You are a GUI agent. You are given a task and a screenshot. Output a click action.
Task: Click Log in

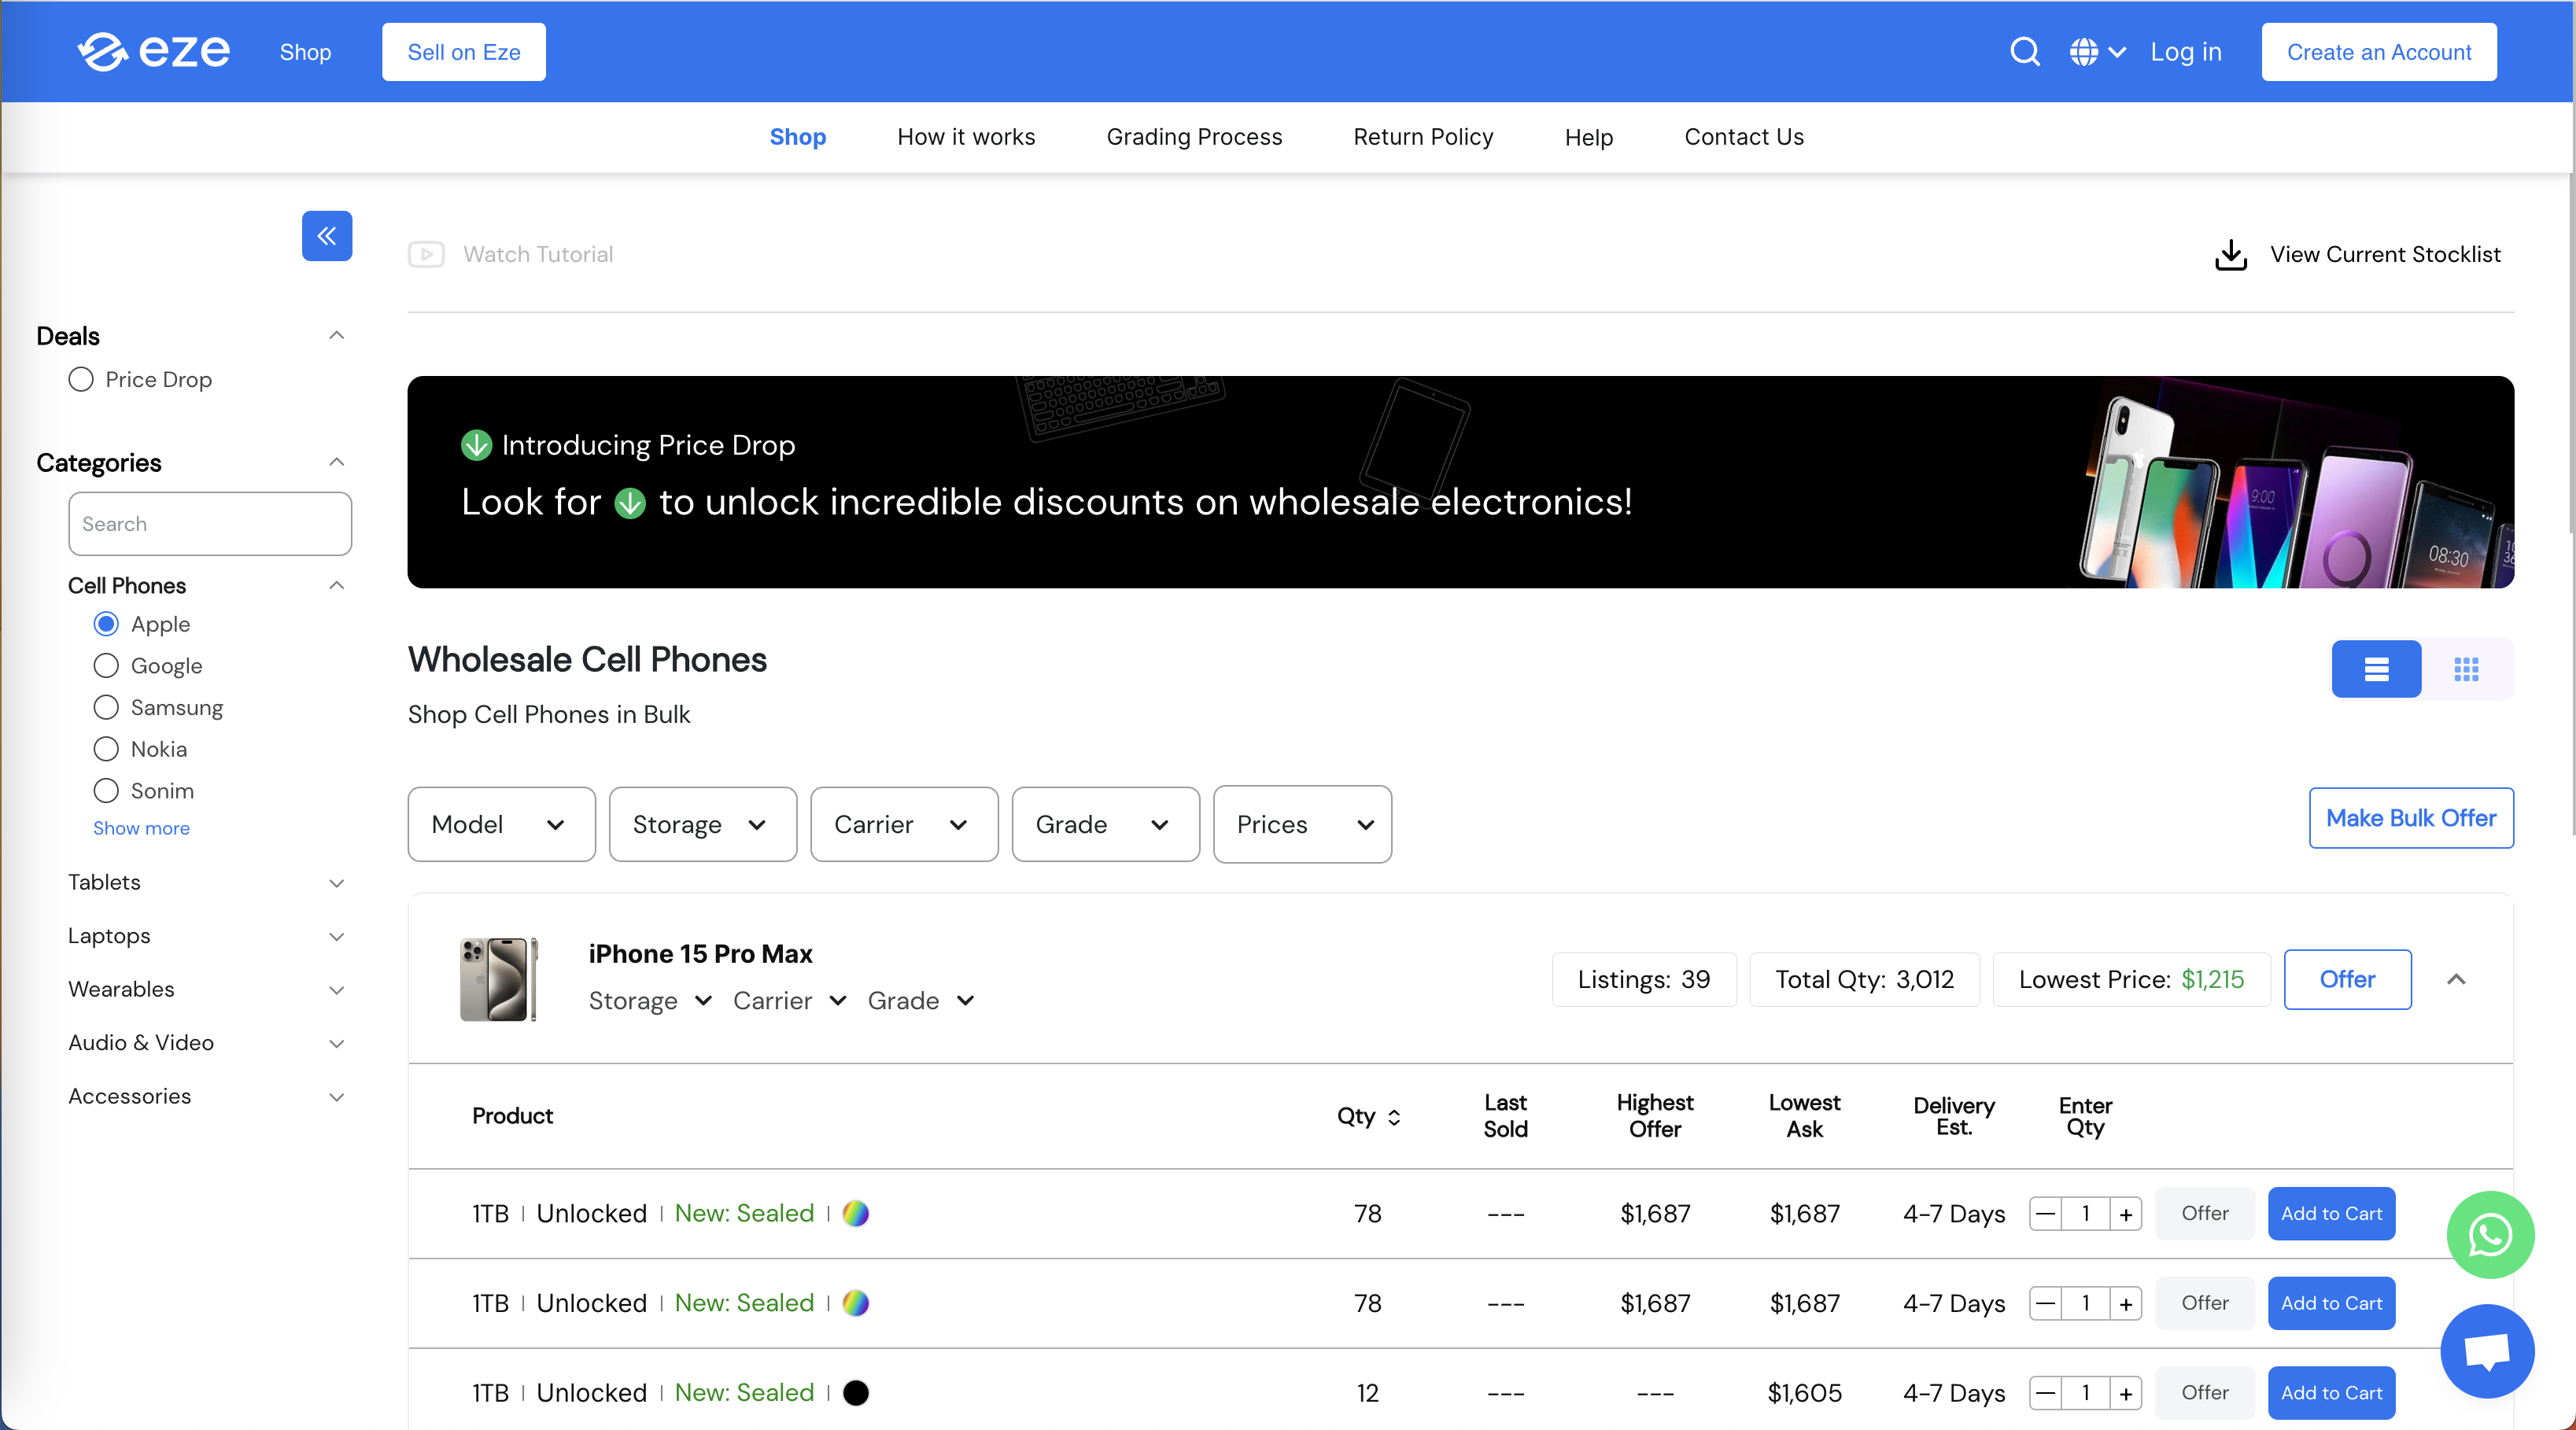[2186, 52]
